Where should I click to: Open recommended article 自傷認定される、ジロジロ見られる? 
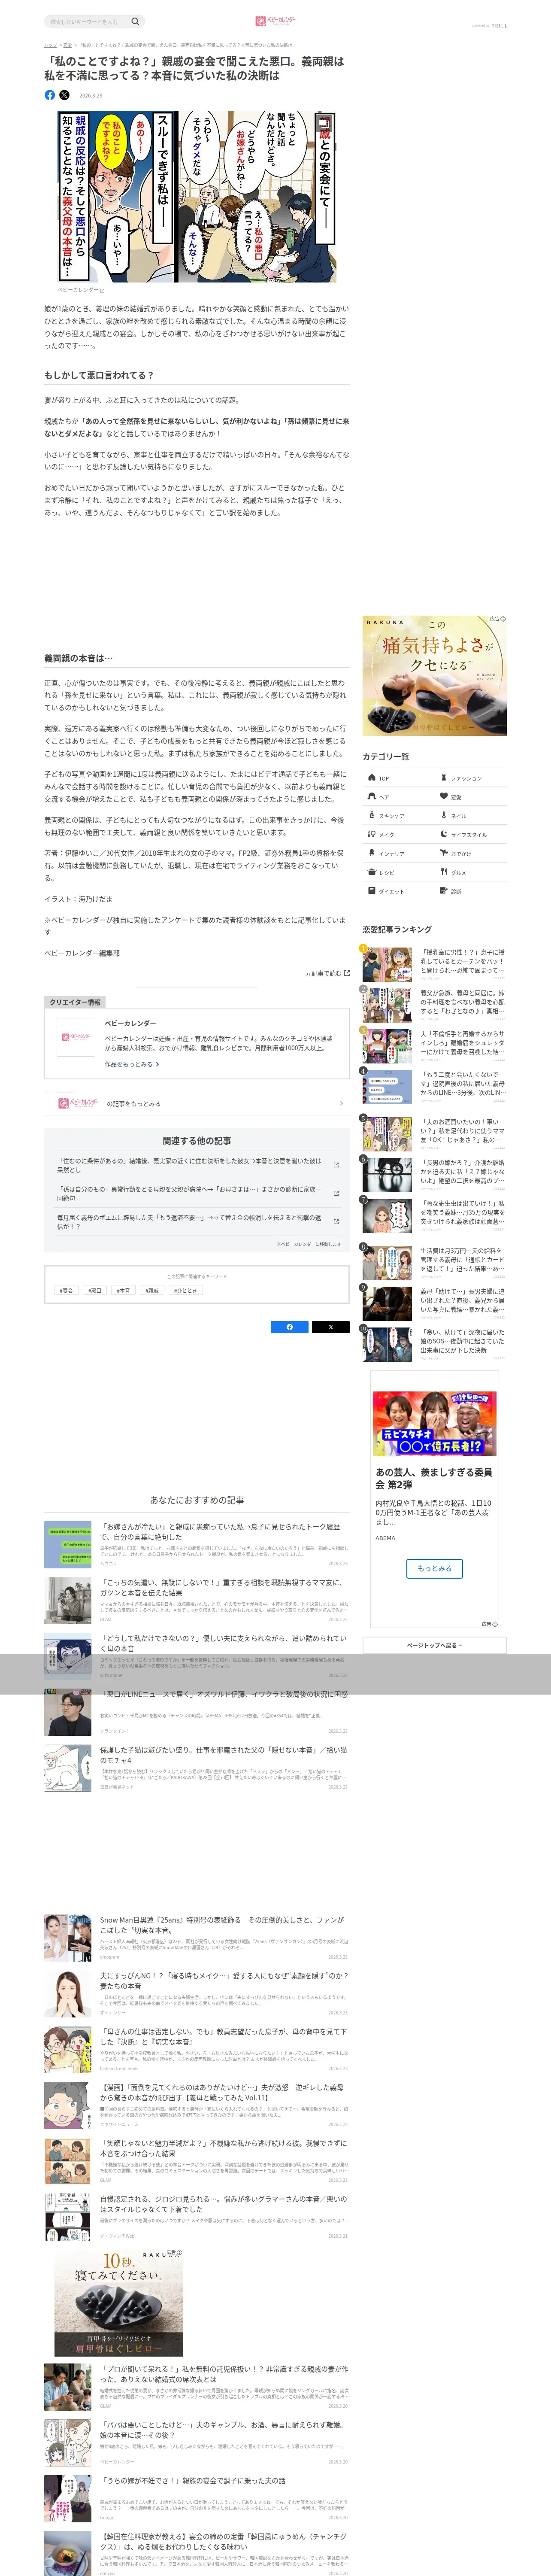[x=196, y=2217]
